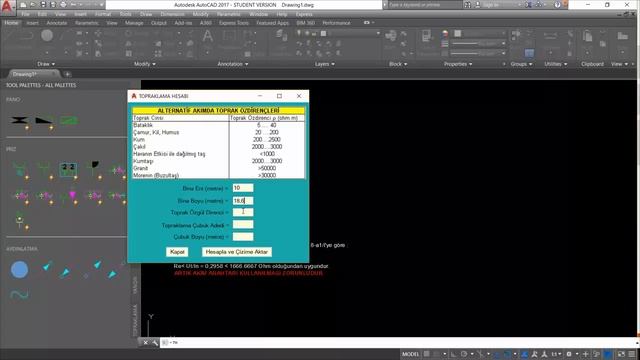The height and width of the screenshot is (360, 640).
Task: Click Hesapla ve Çizime Aktar button
Action: (x=237, y=252)
